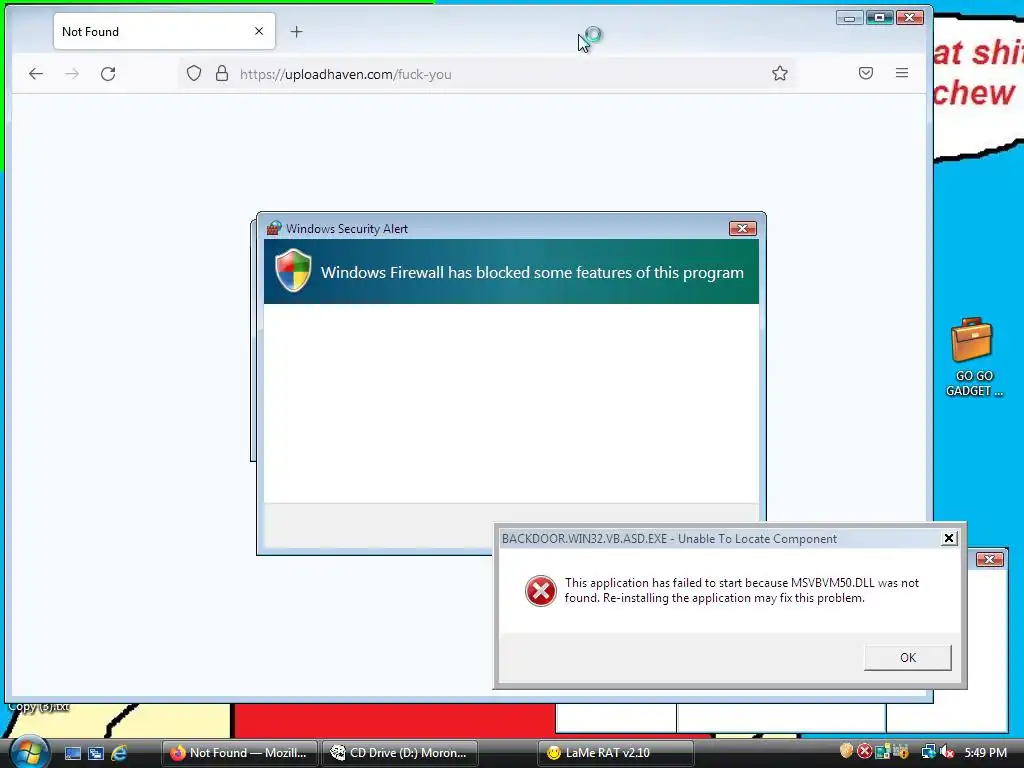The height and width of the screenshot is (768, 1024).
Task: Click Show Desktop quick launch icon
Action: [x=72, y=753]
